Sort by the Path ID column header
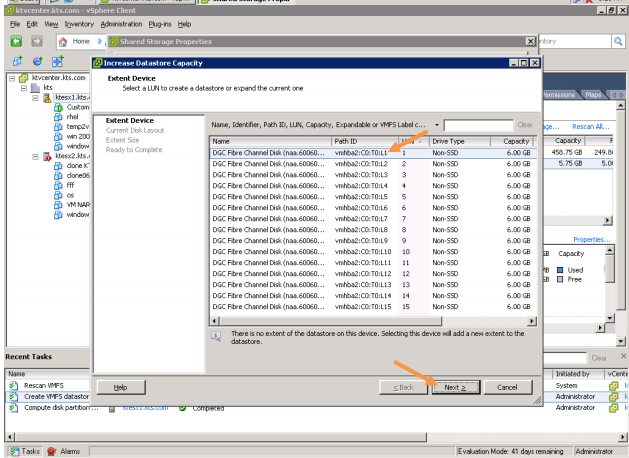Viewport: 629px width, 458px height. click(x=365, y=141)
